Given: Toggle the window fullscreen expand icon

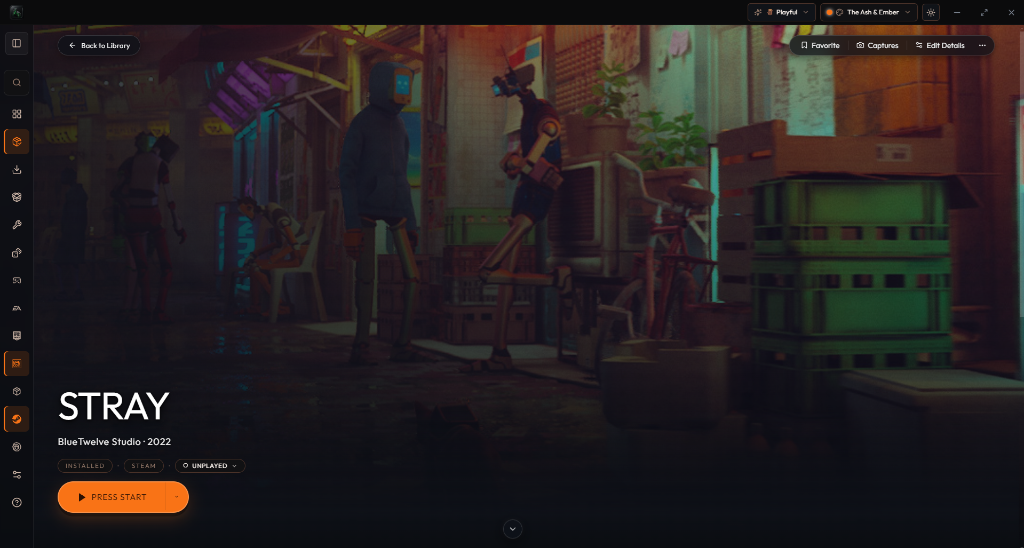Looking at the screenshot, I should pos(984,12).
